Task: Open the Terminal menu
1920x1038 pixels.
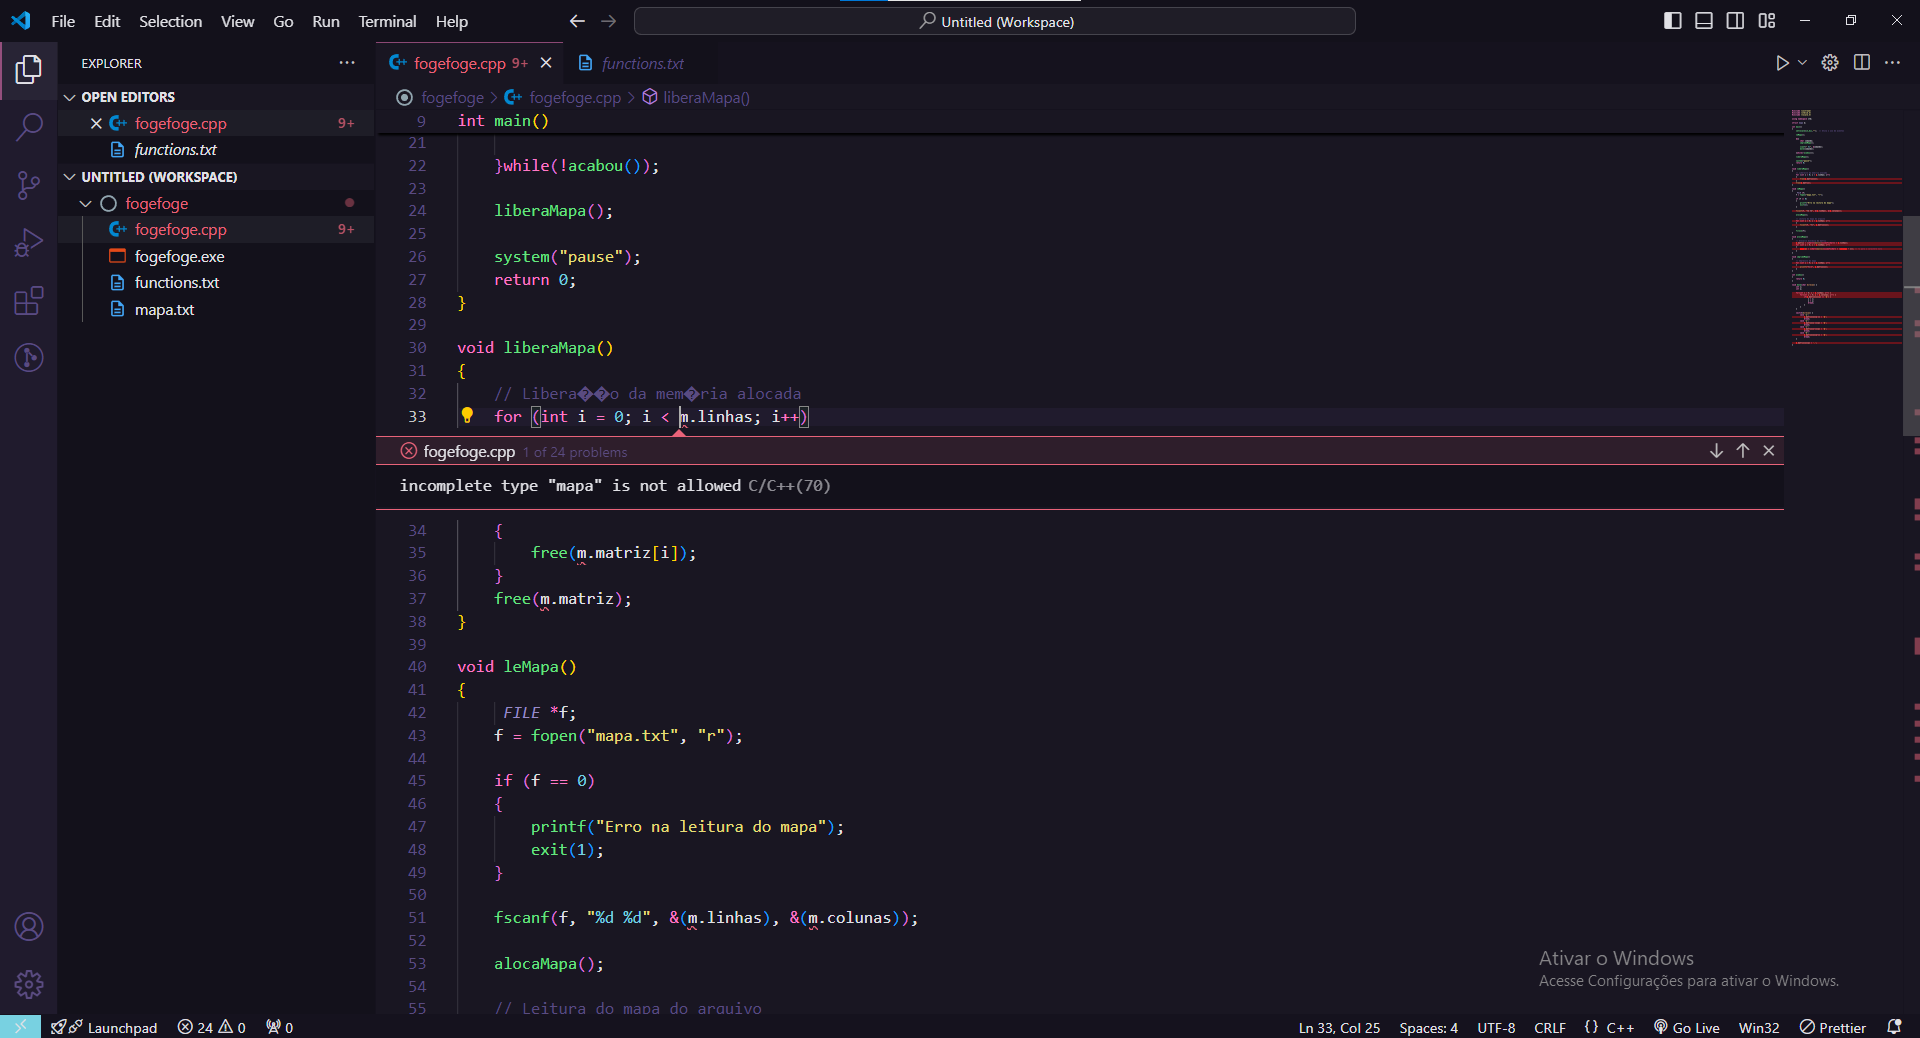Action: 387,21
